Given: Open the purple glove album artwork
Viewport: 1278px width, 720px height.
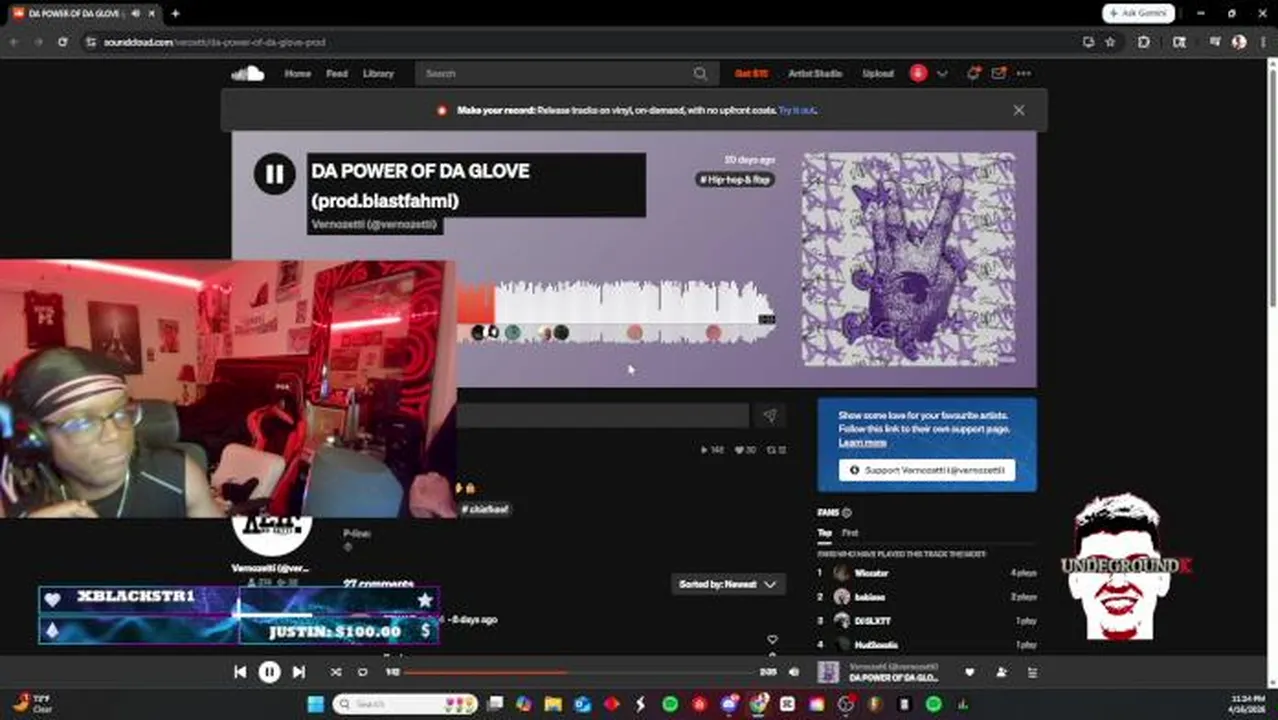Looking at the screenshot, I should [908, 259].
